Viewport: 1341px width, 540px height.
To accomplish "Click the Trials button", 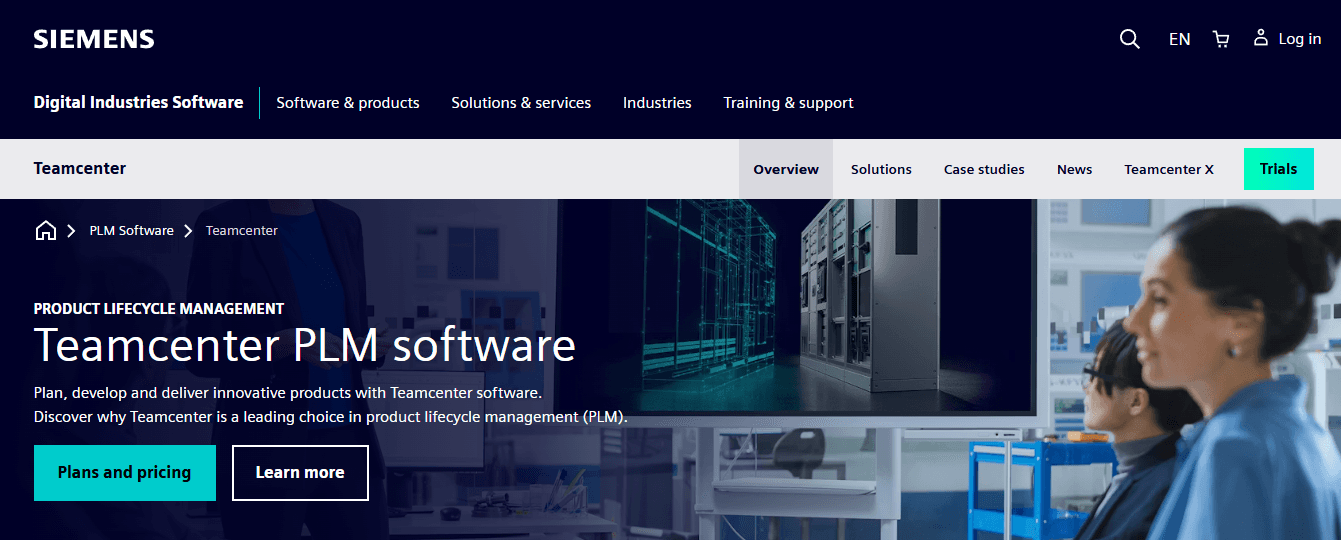I will coord(1278,169).
